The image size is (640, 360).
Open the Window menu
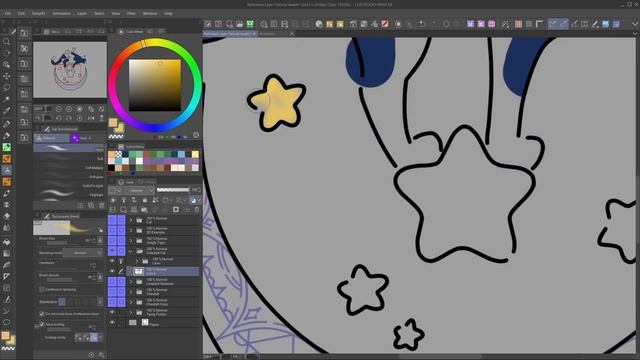point(150,13)
